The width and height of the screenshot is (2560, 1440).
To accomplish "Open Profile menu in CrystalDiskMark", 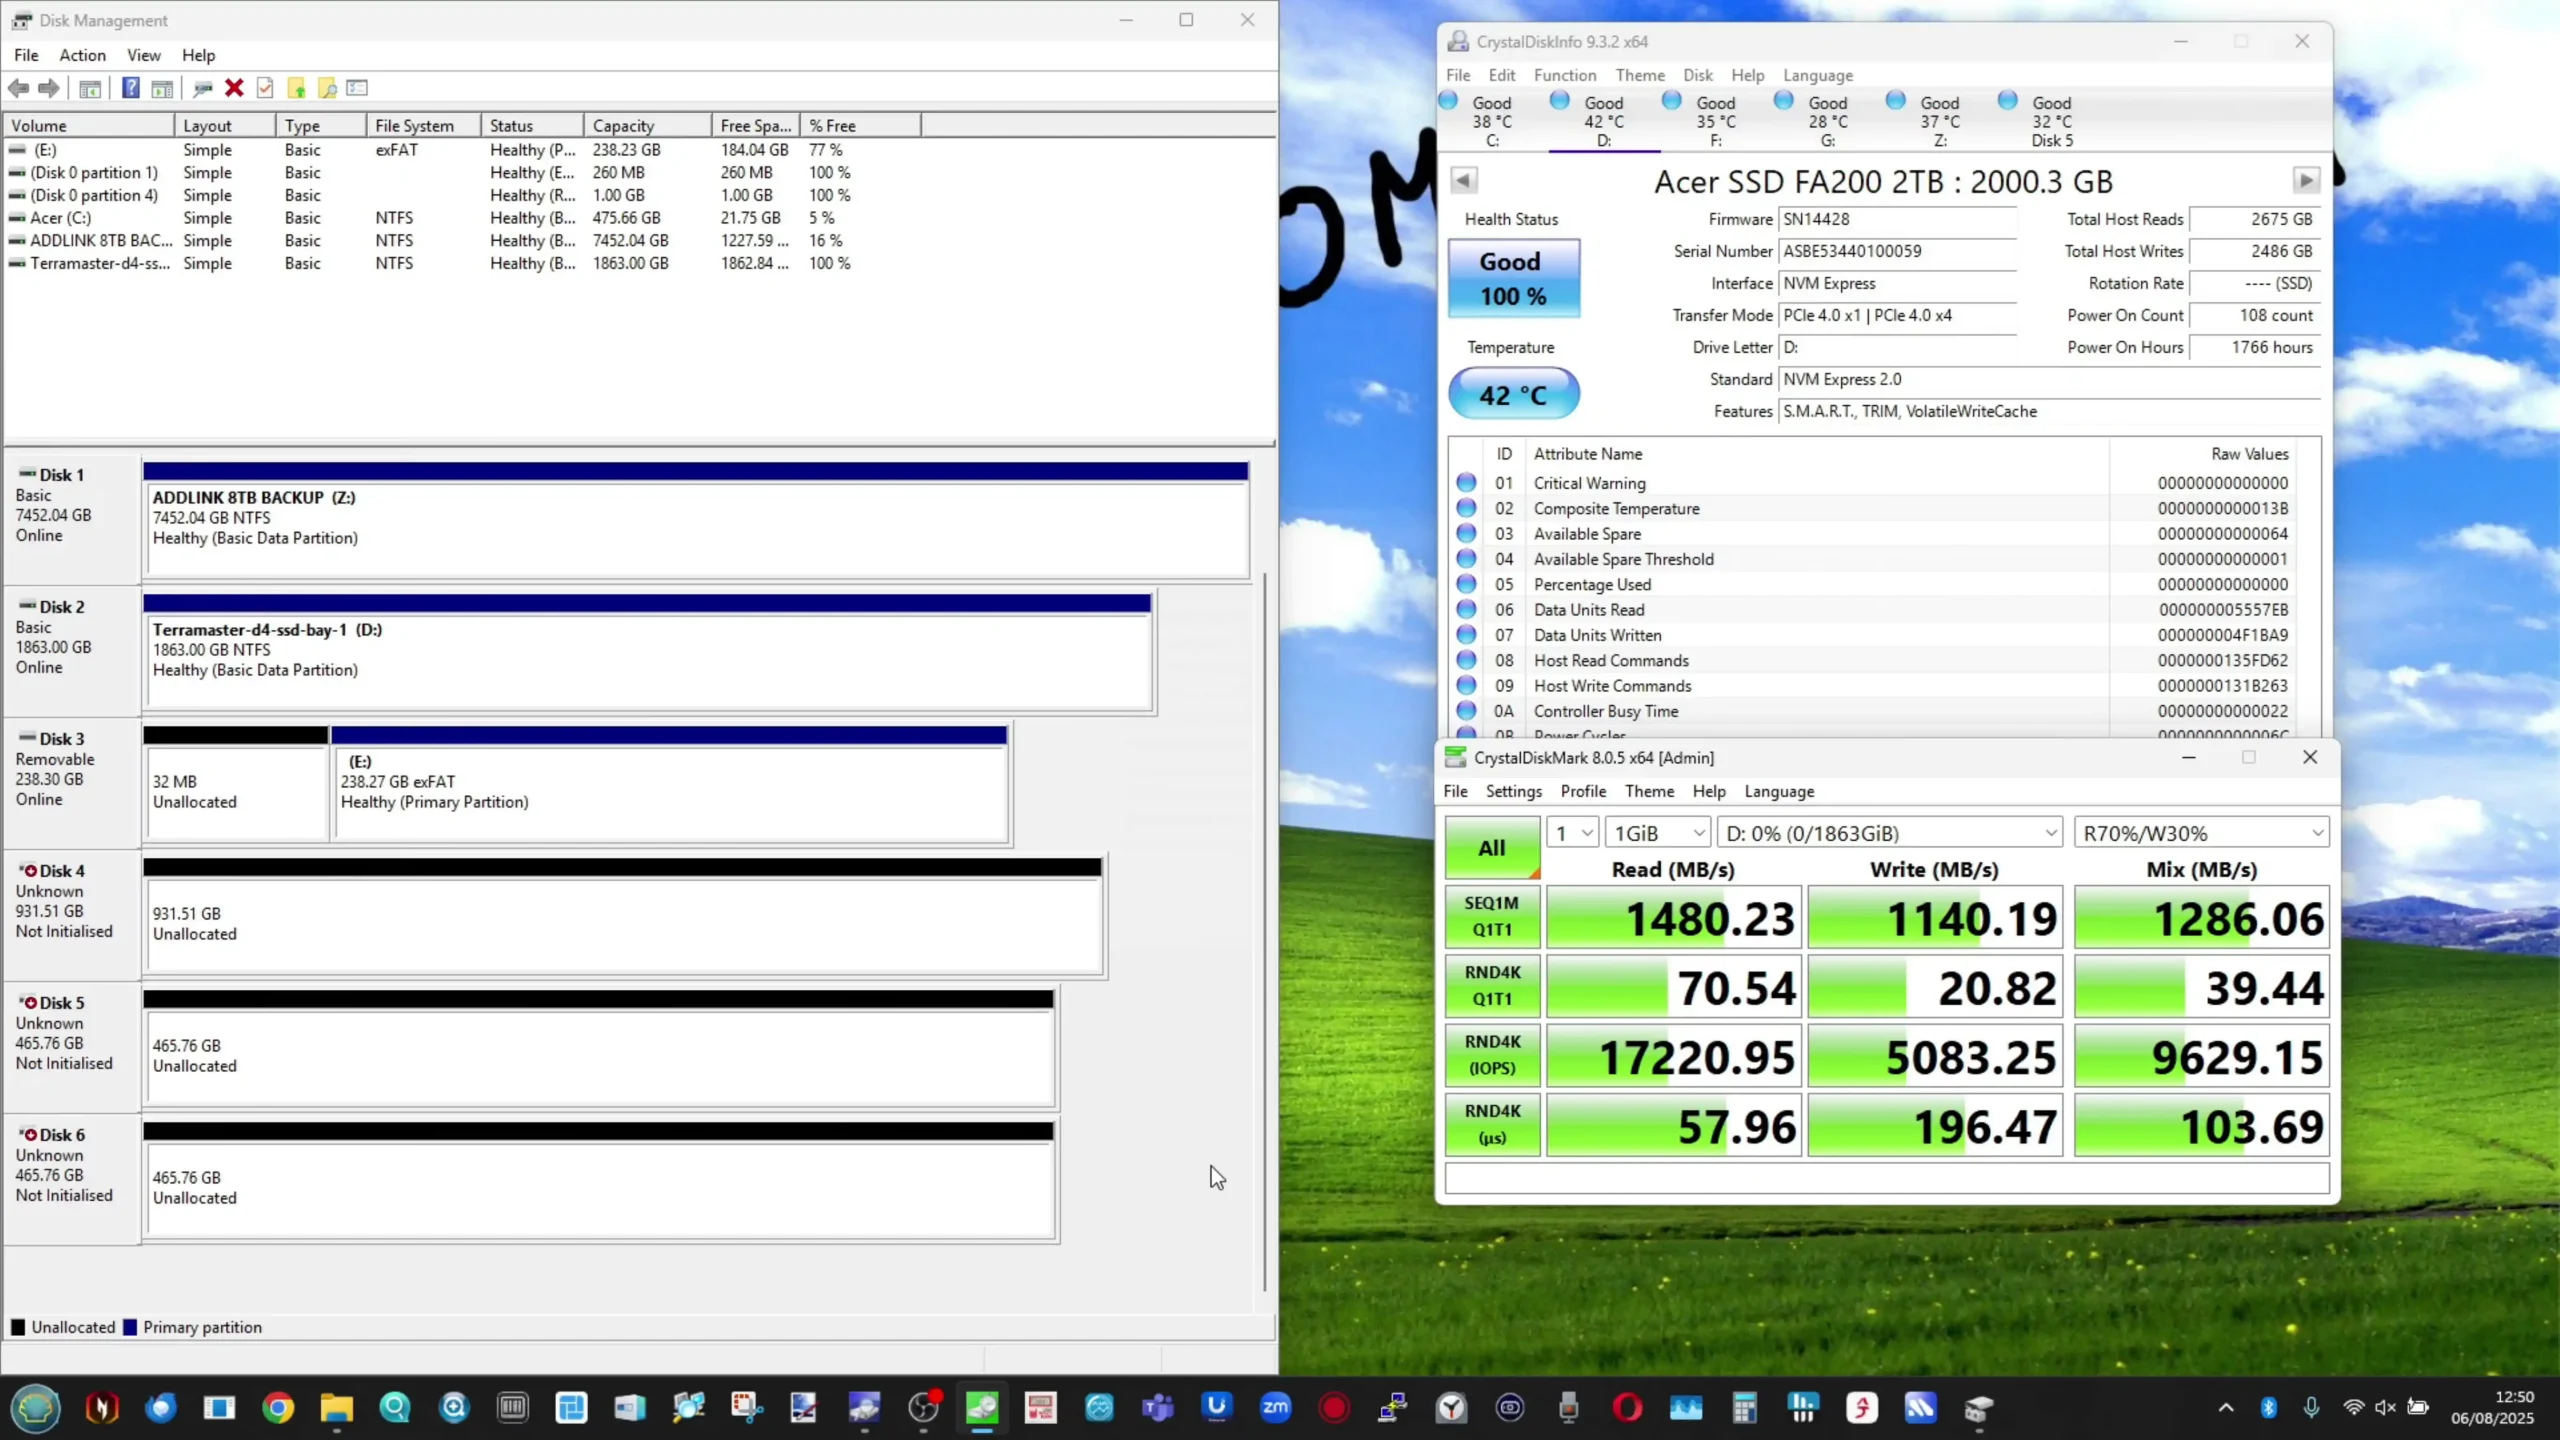I will [1583, 791].
